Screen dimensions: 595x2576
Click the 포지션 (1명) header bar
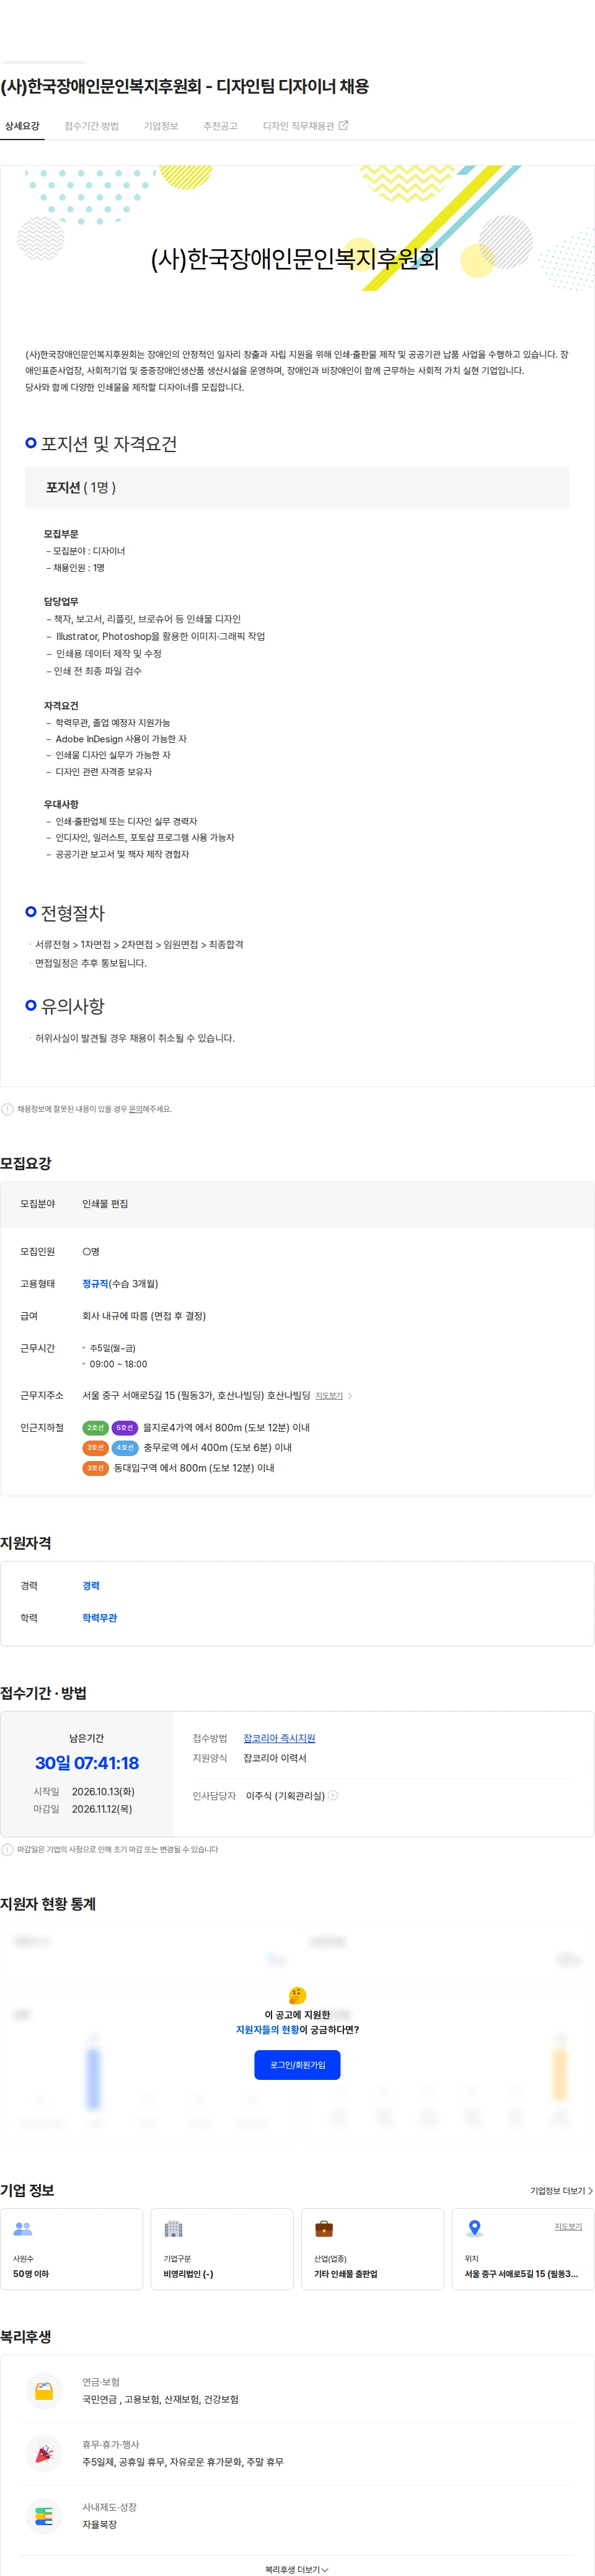(x=297, y=487)
